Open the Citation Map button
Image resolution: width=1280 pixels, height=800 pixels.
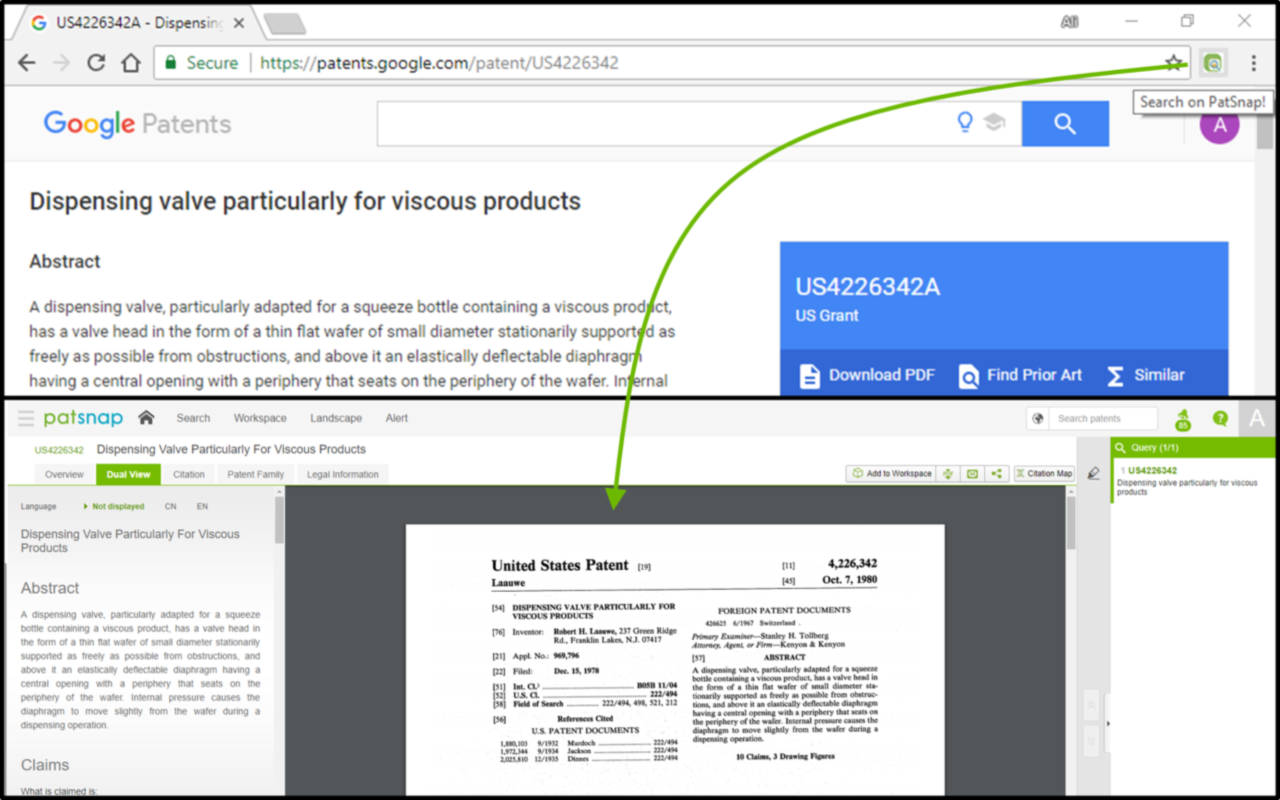tap(1044, 474)
